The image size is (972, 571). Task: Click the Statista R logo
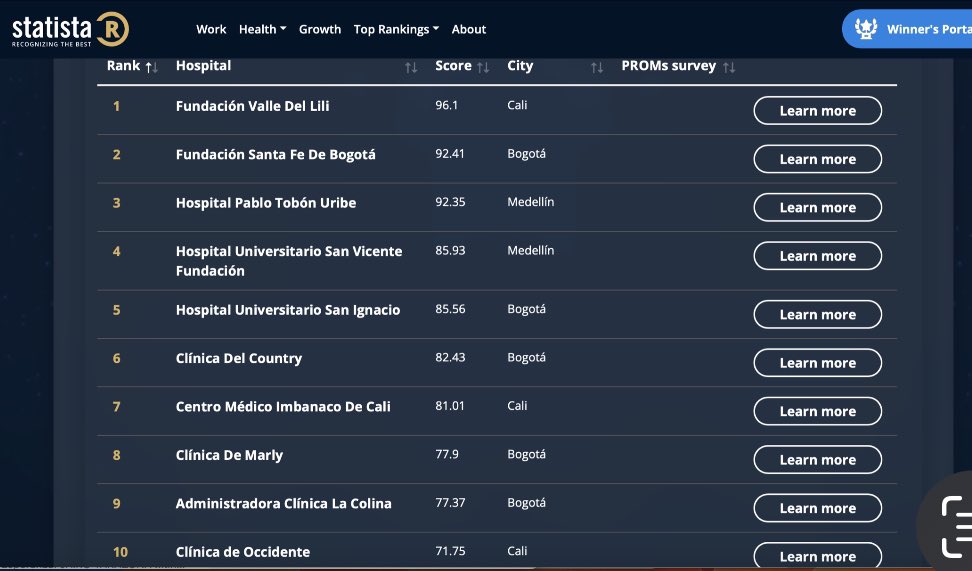pyautogui.click(x=70, y=29)
